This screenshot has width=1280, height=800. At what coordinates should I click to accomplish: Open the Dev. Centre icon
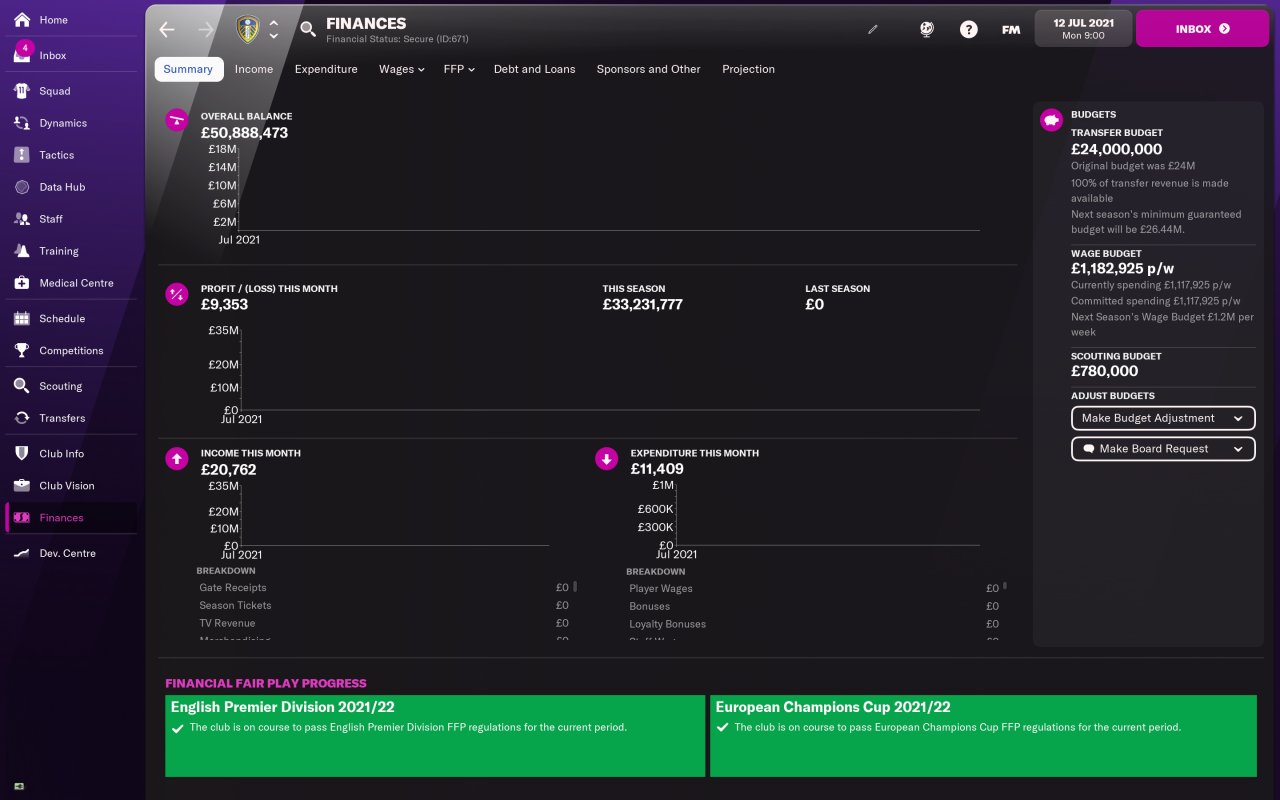coord(22,553)
